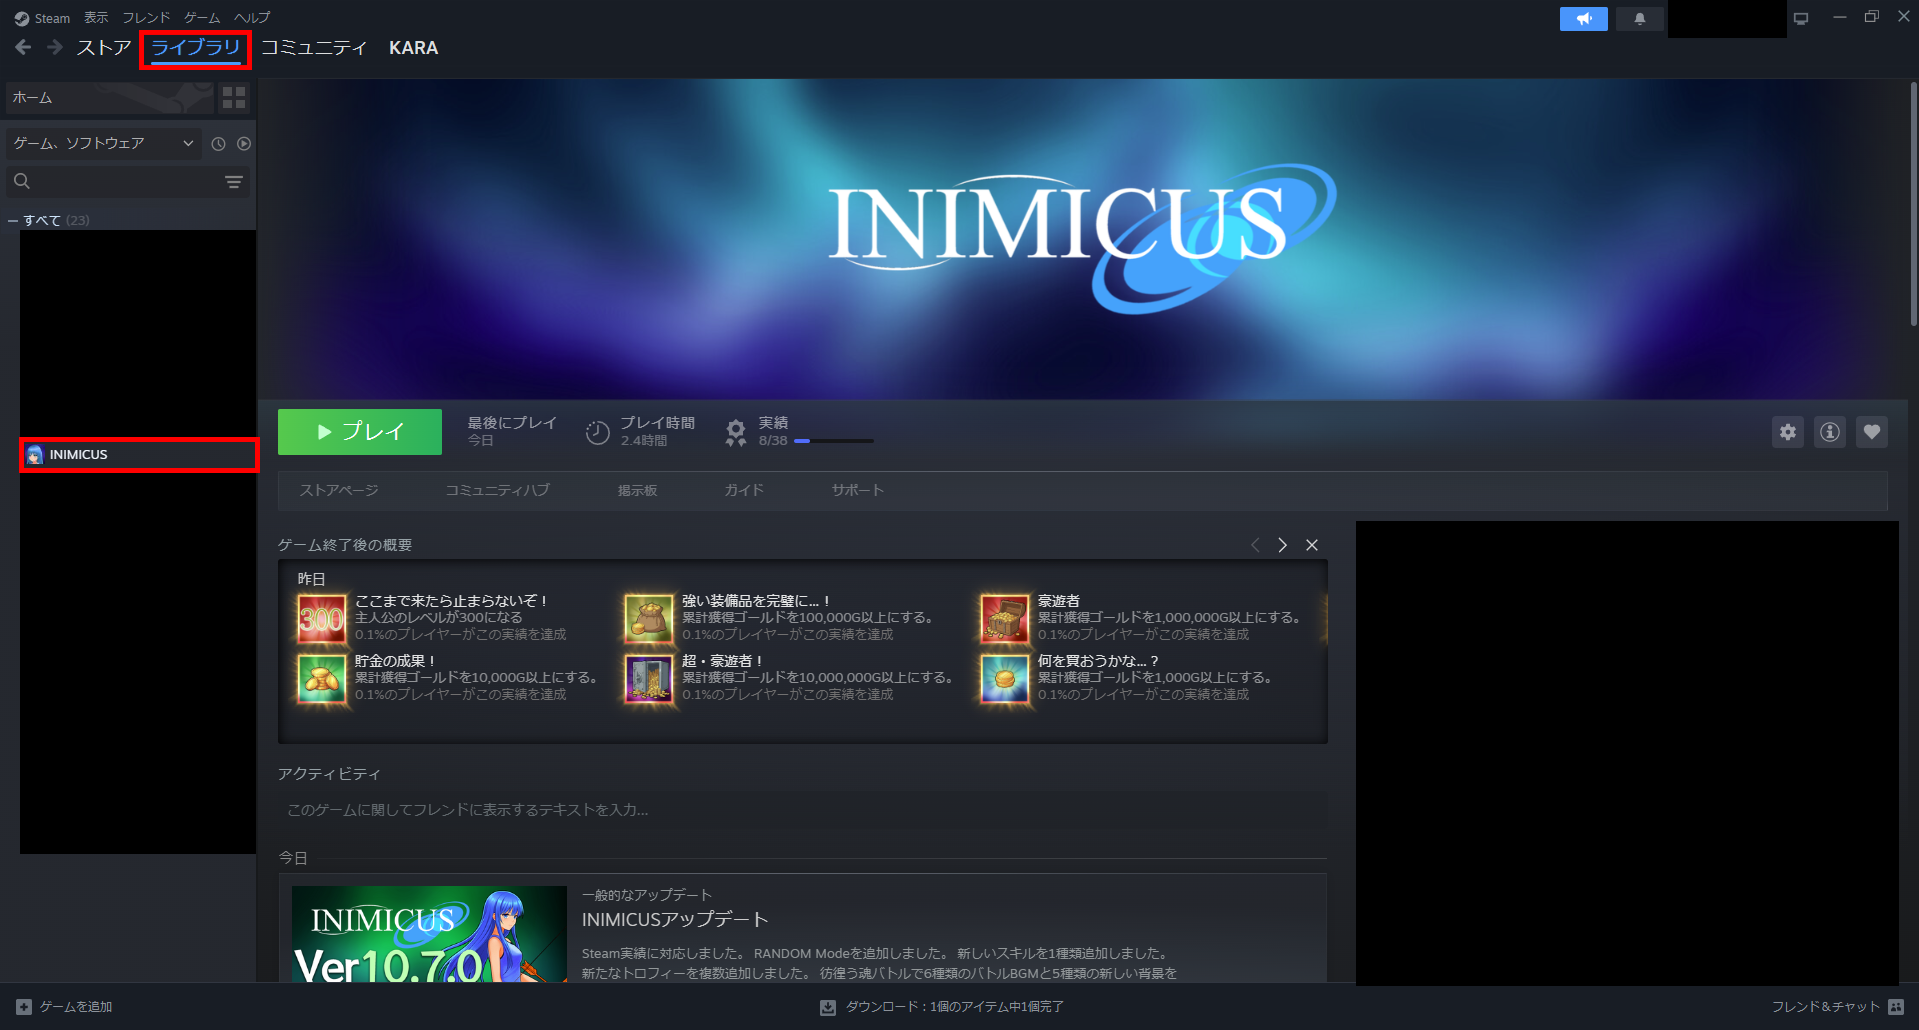This screenshot has height=1030, width=1919.
Task: Click the ゲームを追加 button
Action: tap(64, 1007)
